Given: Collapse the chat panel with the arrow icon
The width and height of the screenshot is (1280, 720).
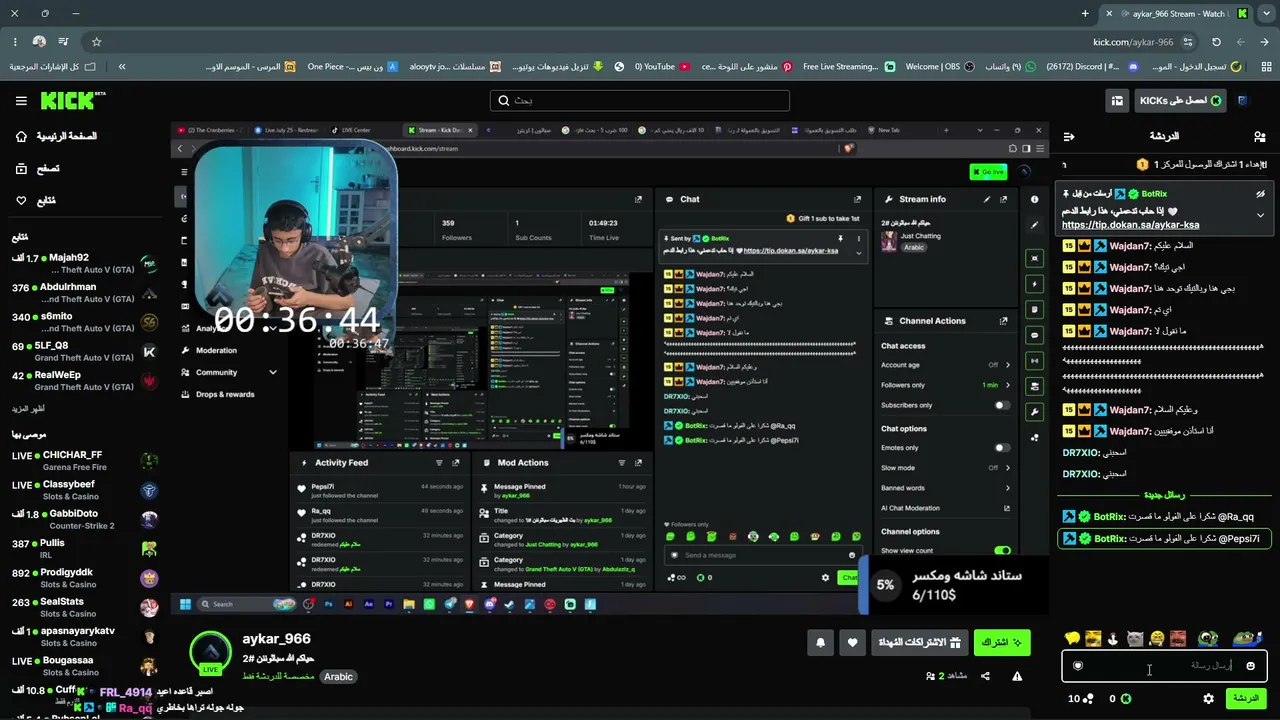Looking at the screenshot, I should pos(1068,136).
